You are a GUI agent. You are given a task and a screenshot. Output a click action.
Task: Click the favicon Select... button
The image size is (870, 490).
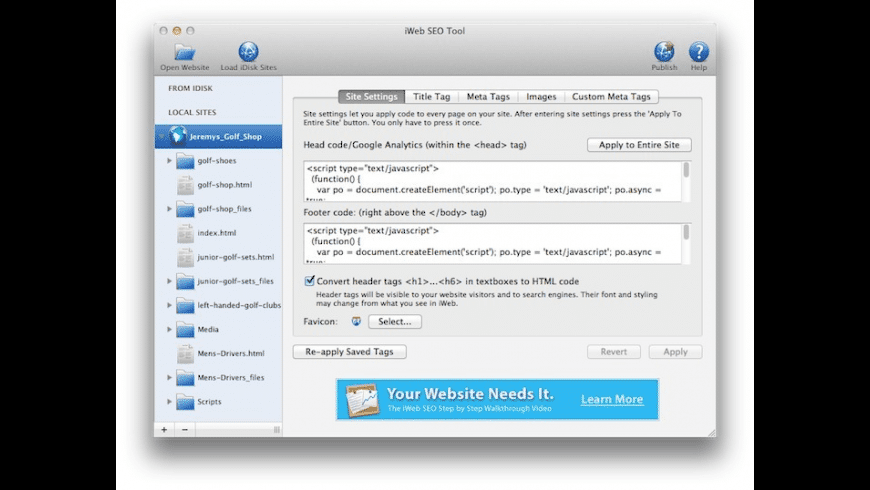[394, 321]
